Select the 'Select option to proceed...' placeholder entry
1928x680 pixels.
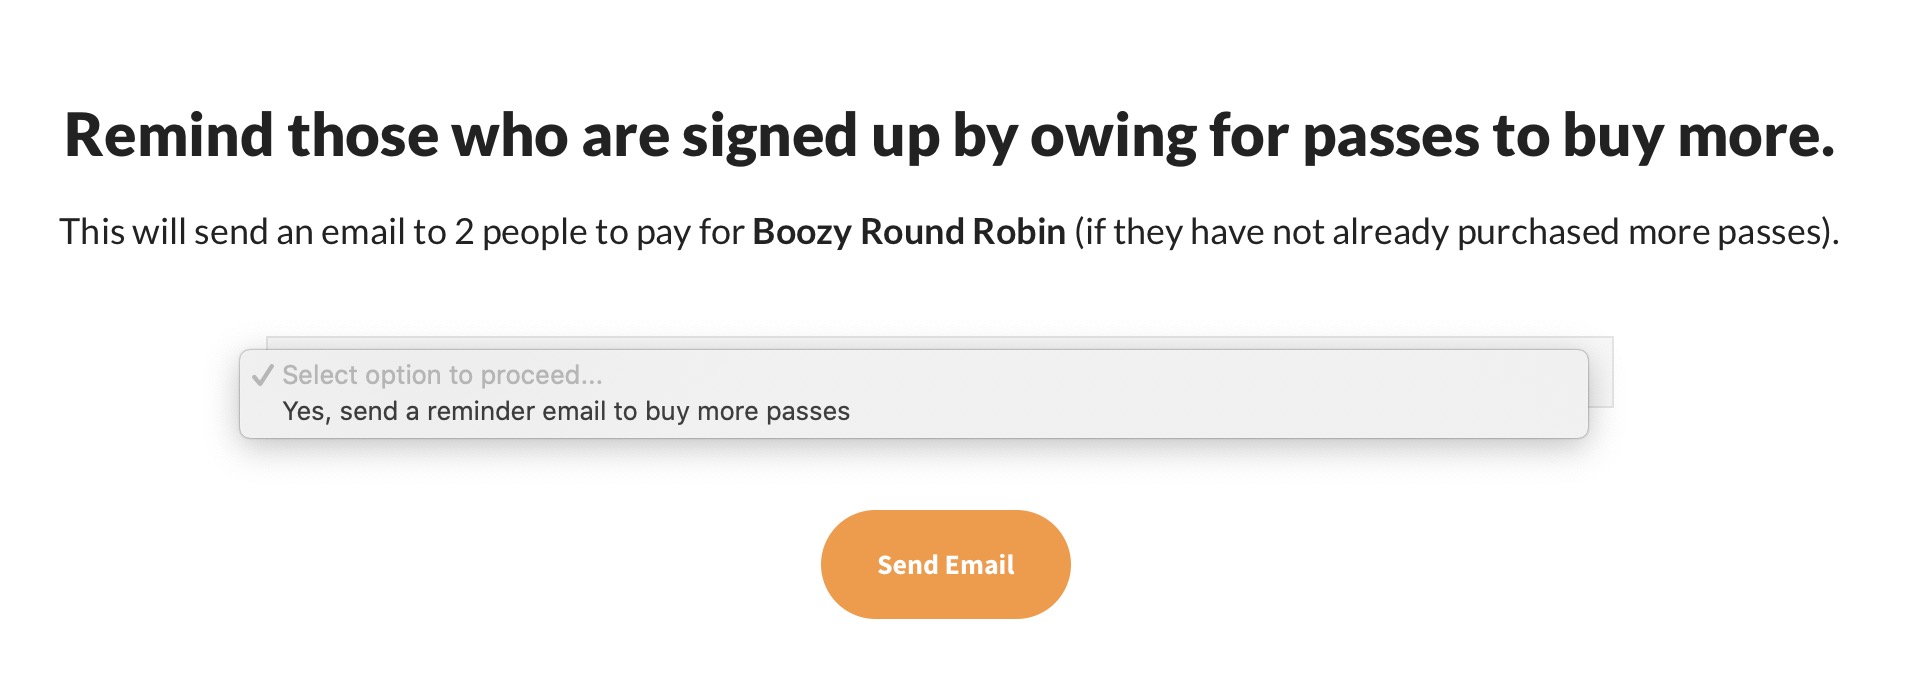441,375
